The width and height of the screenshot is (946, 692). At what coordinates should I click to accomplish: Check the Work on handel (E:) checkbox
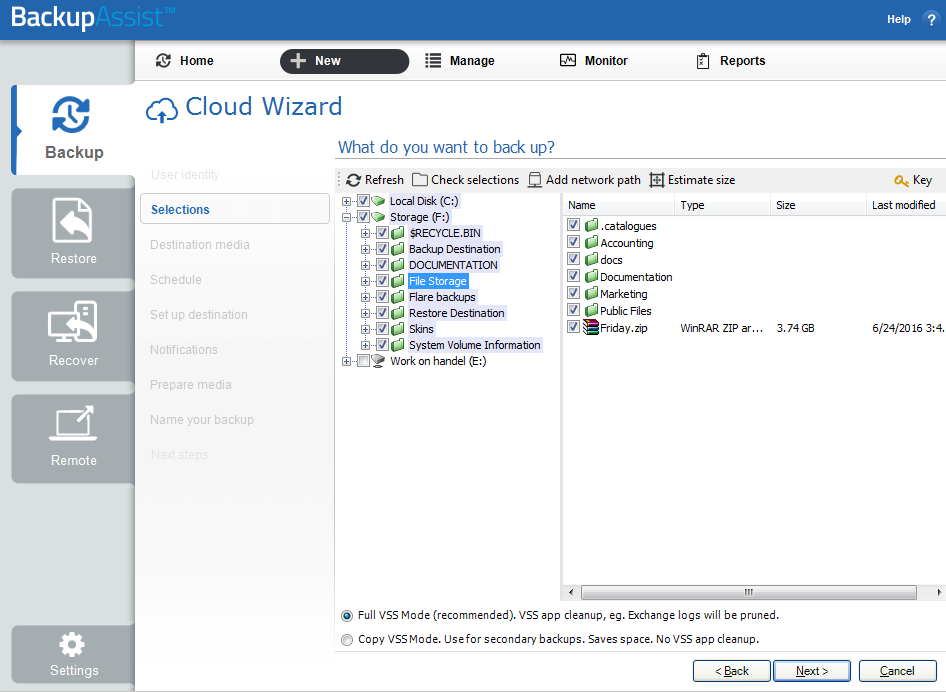(x=363, y=361)
